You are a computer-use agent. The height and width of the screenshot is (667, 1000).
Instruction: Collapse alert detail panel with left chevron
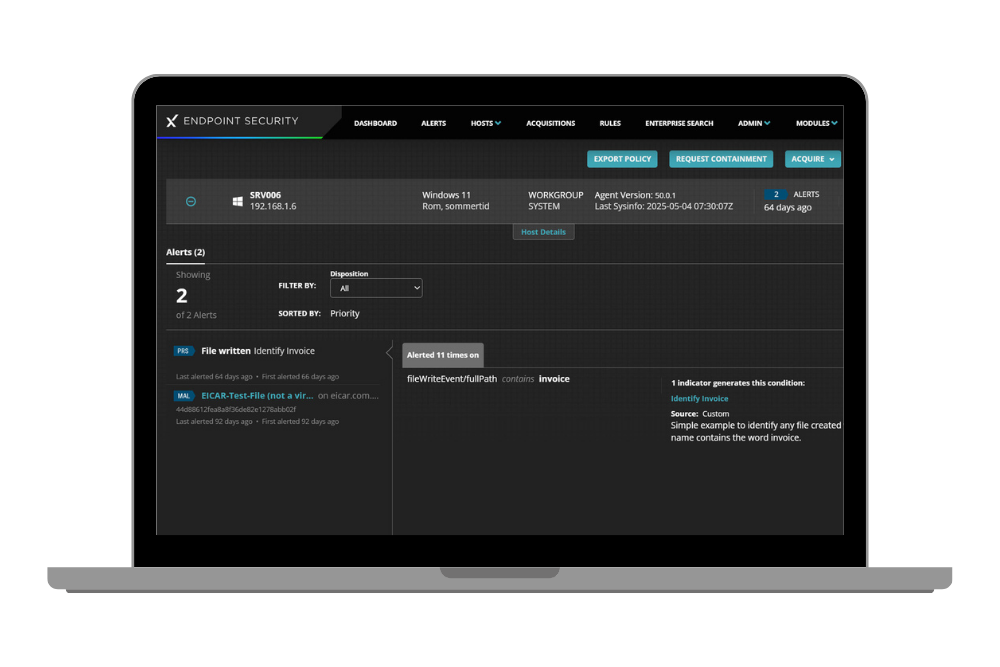click(389, 352)
